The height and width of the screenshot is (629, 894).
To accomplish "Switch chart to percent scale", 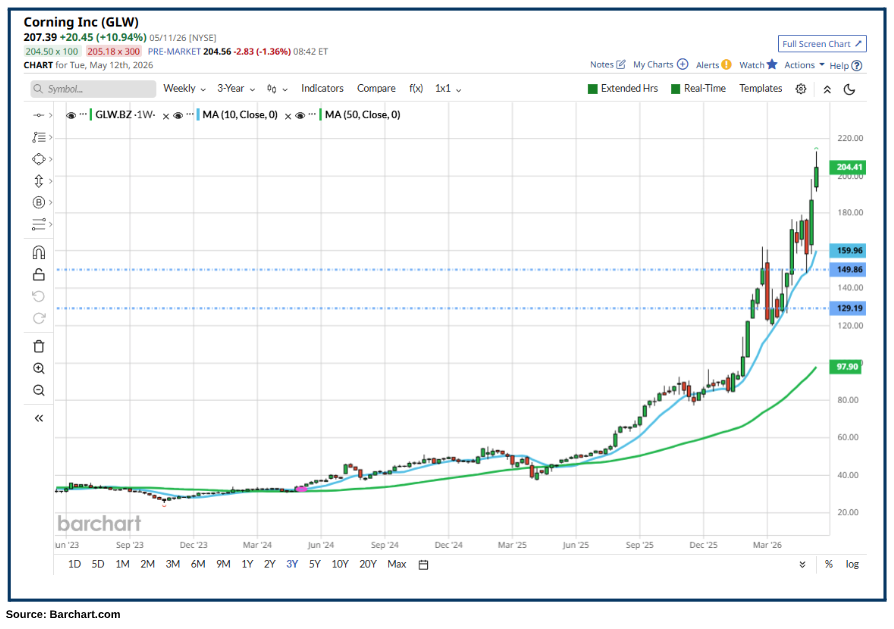I will 828,564.
